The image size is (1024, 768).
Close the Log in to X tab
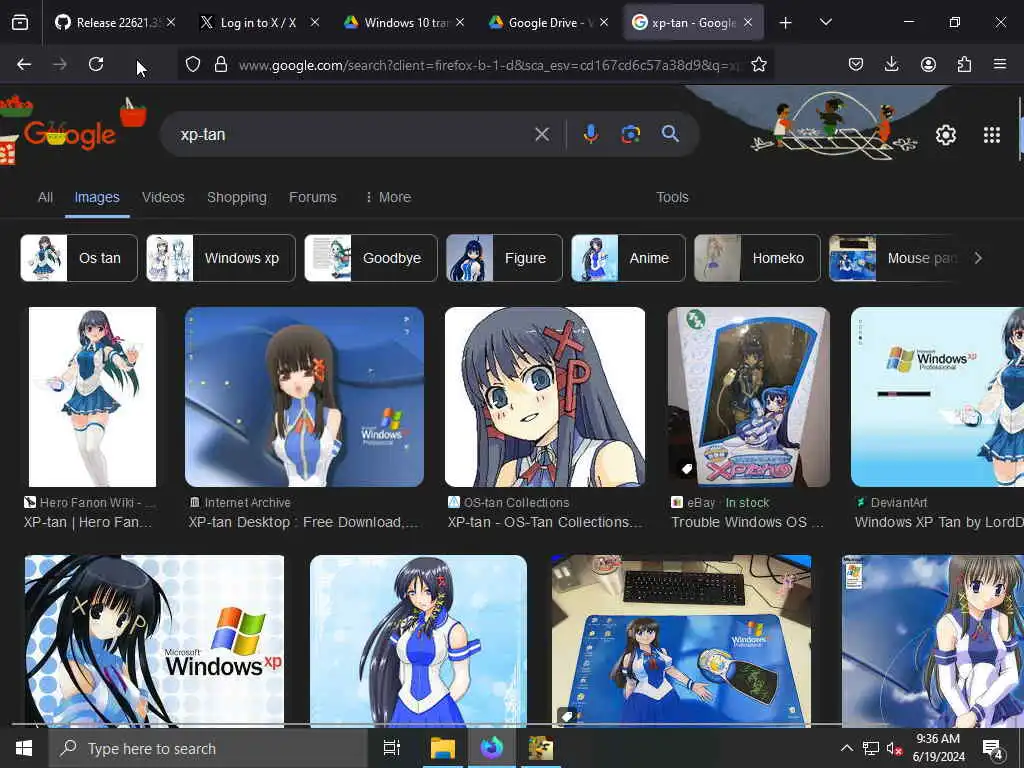point(315,22)
